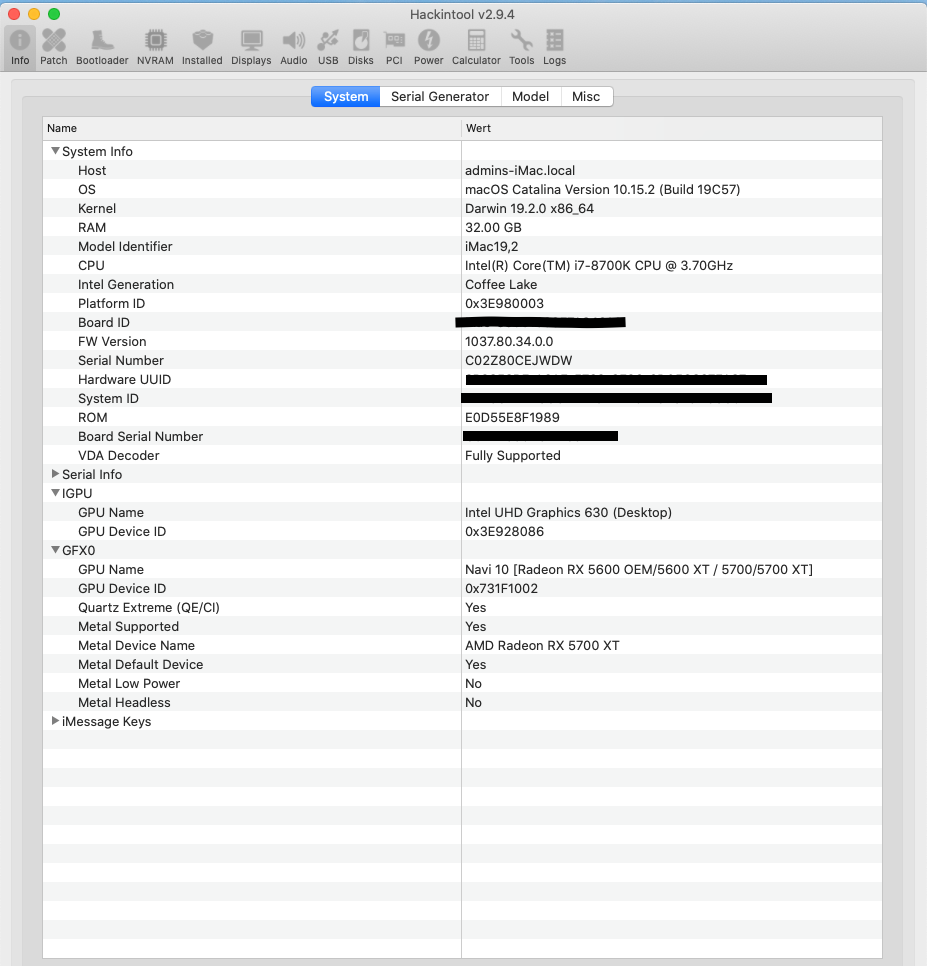Viewport: 927px width, 966px height.
Task: Select the FW Version value 1037.80.34.0.0
Action: [x=509, y=341]
